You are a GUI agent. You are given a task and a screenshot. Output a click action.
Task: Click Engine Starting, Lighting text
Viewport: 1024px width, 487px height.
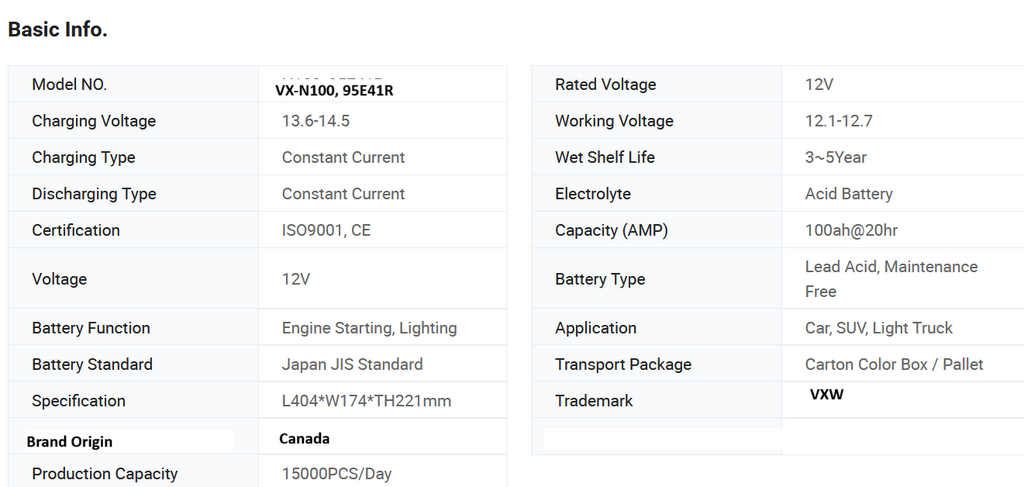click(369, 328)
